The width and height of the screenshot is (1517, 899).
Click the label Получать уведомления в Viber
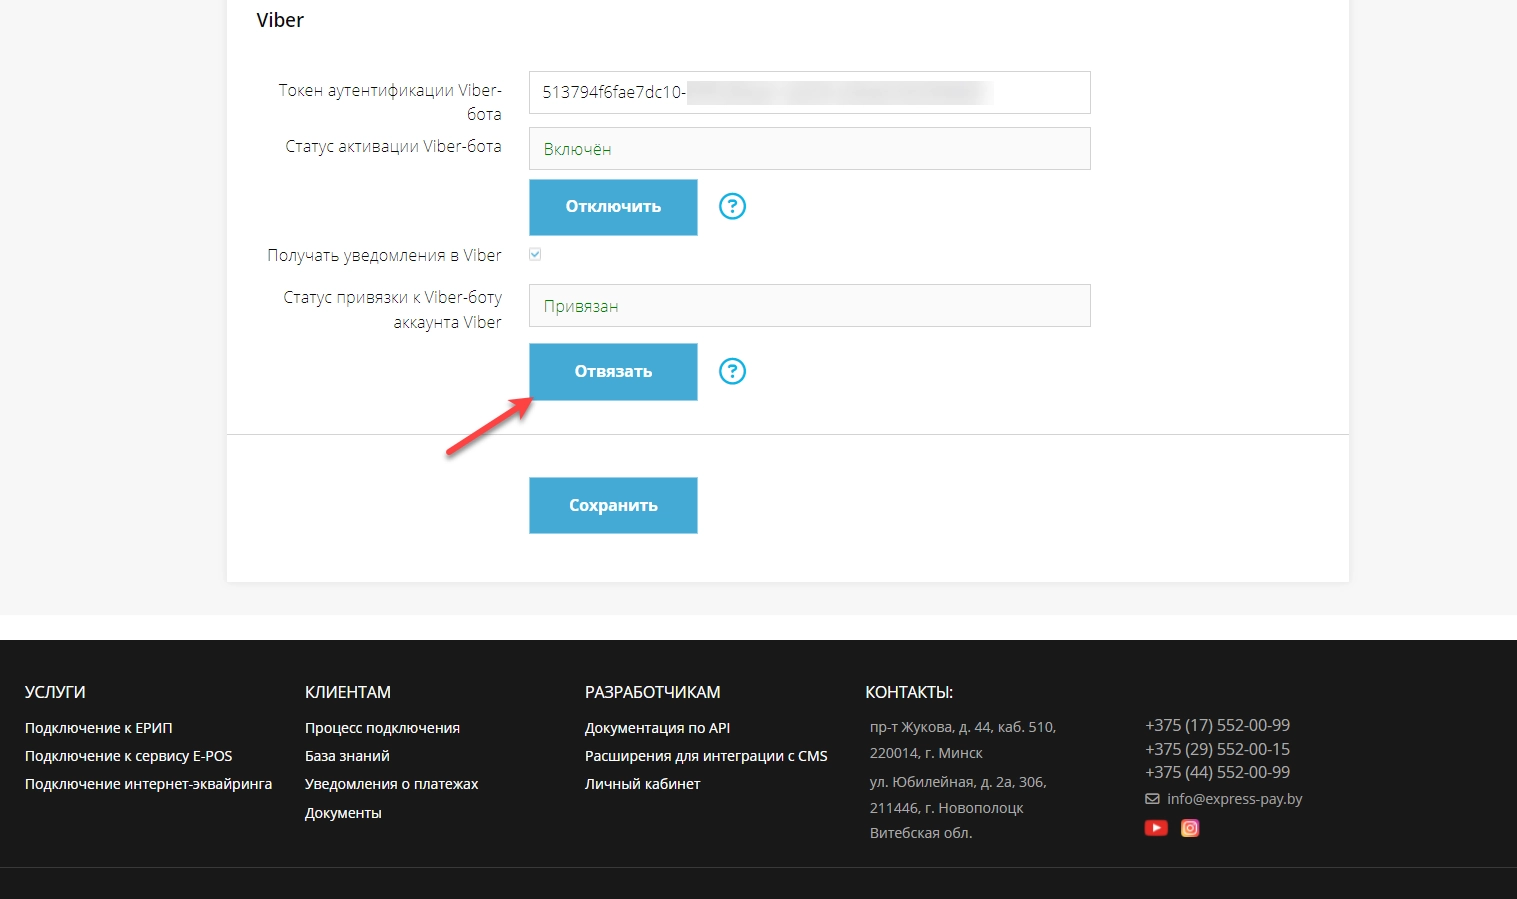click(x=384, y=255)
